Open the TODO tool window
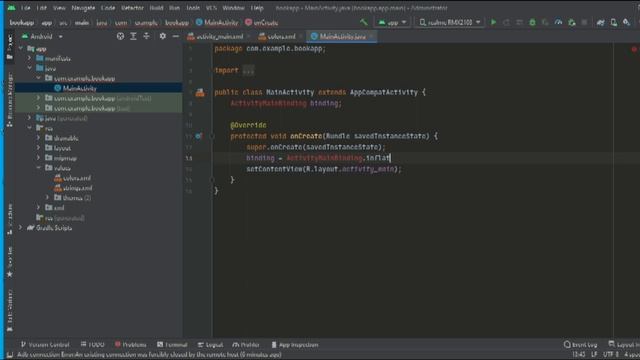The height and width of the screenshot is (360, 640). pos(93,345)
